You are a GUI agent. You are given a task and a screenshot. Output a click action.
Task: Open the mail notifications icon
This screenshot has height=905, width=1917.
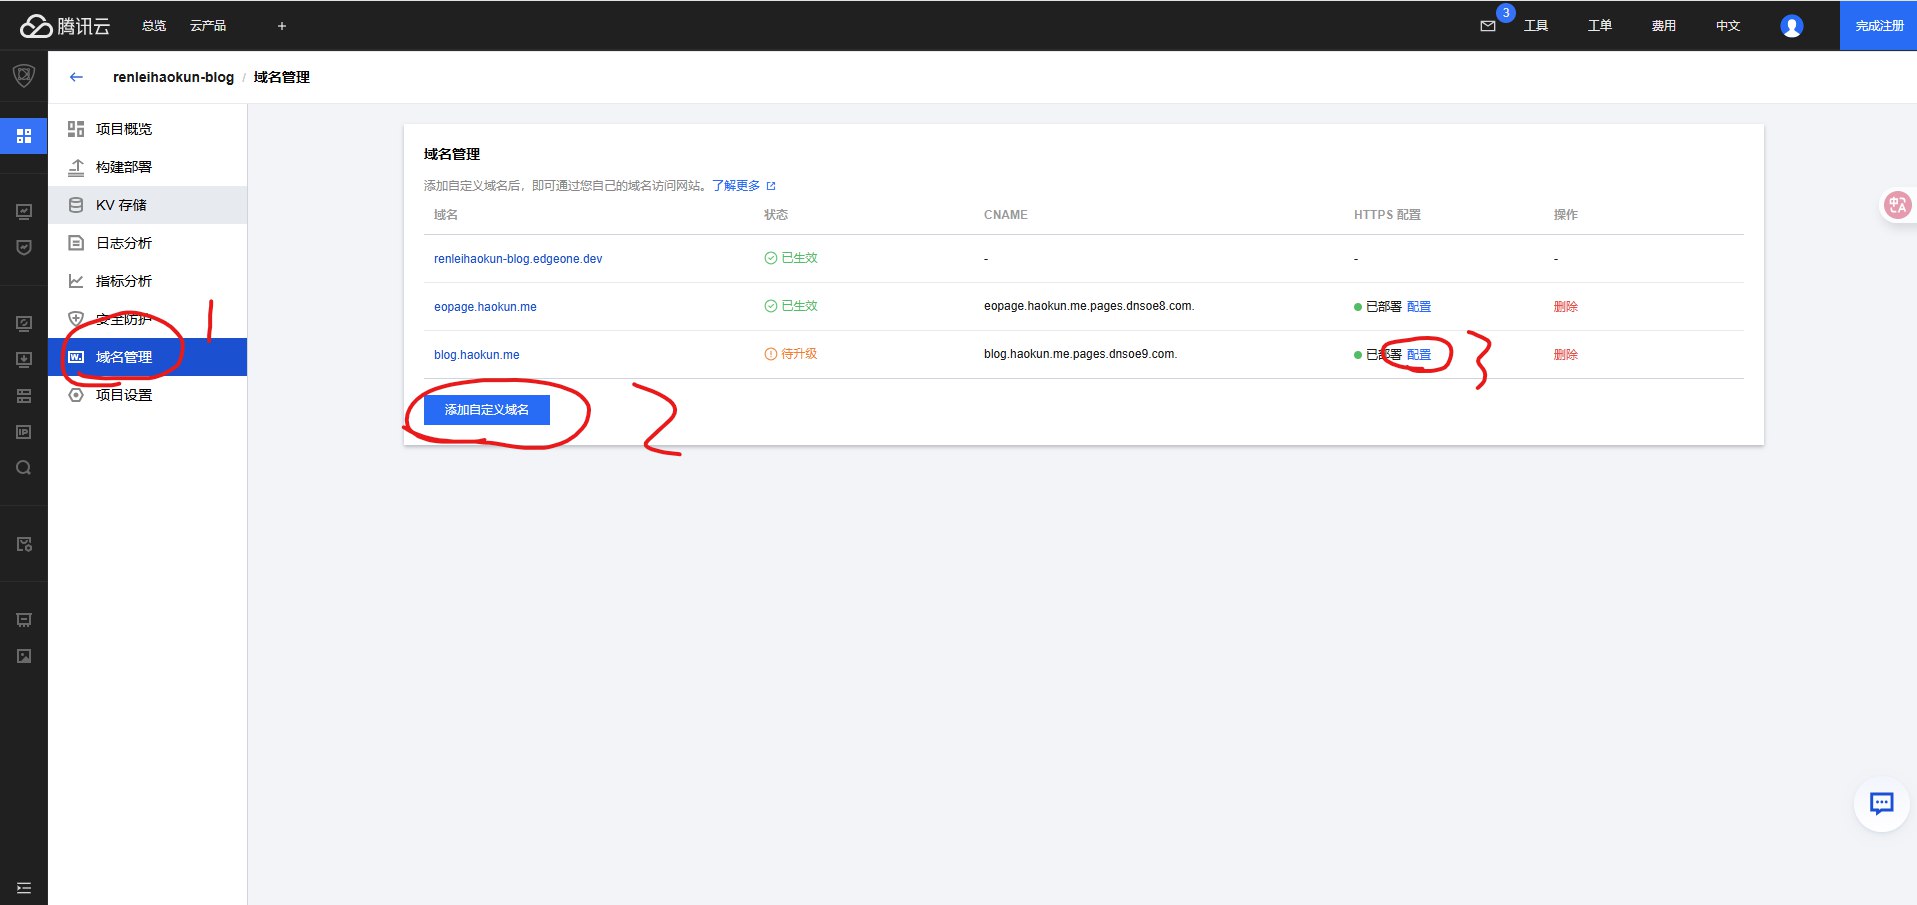pyautogui.click(x=1488, y=26)
